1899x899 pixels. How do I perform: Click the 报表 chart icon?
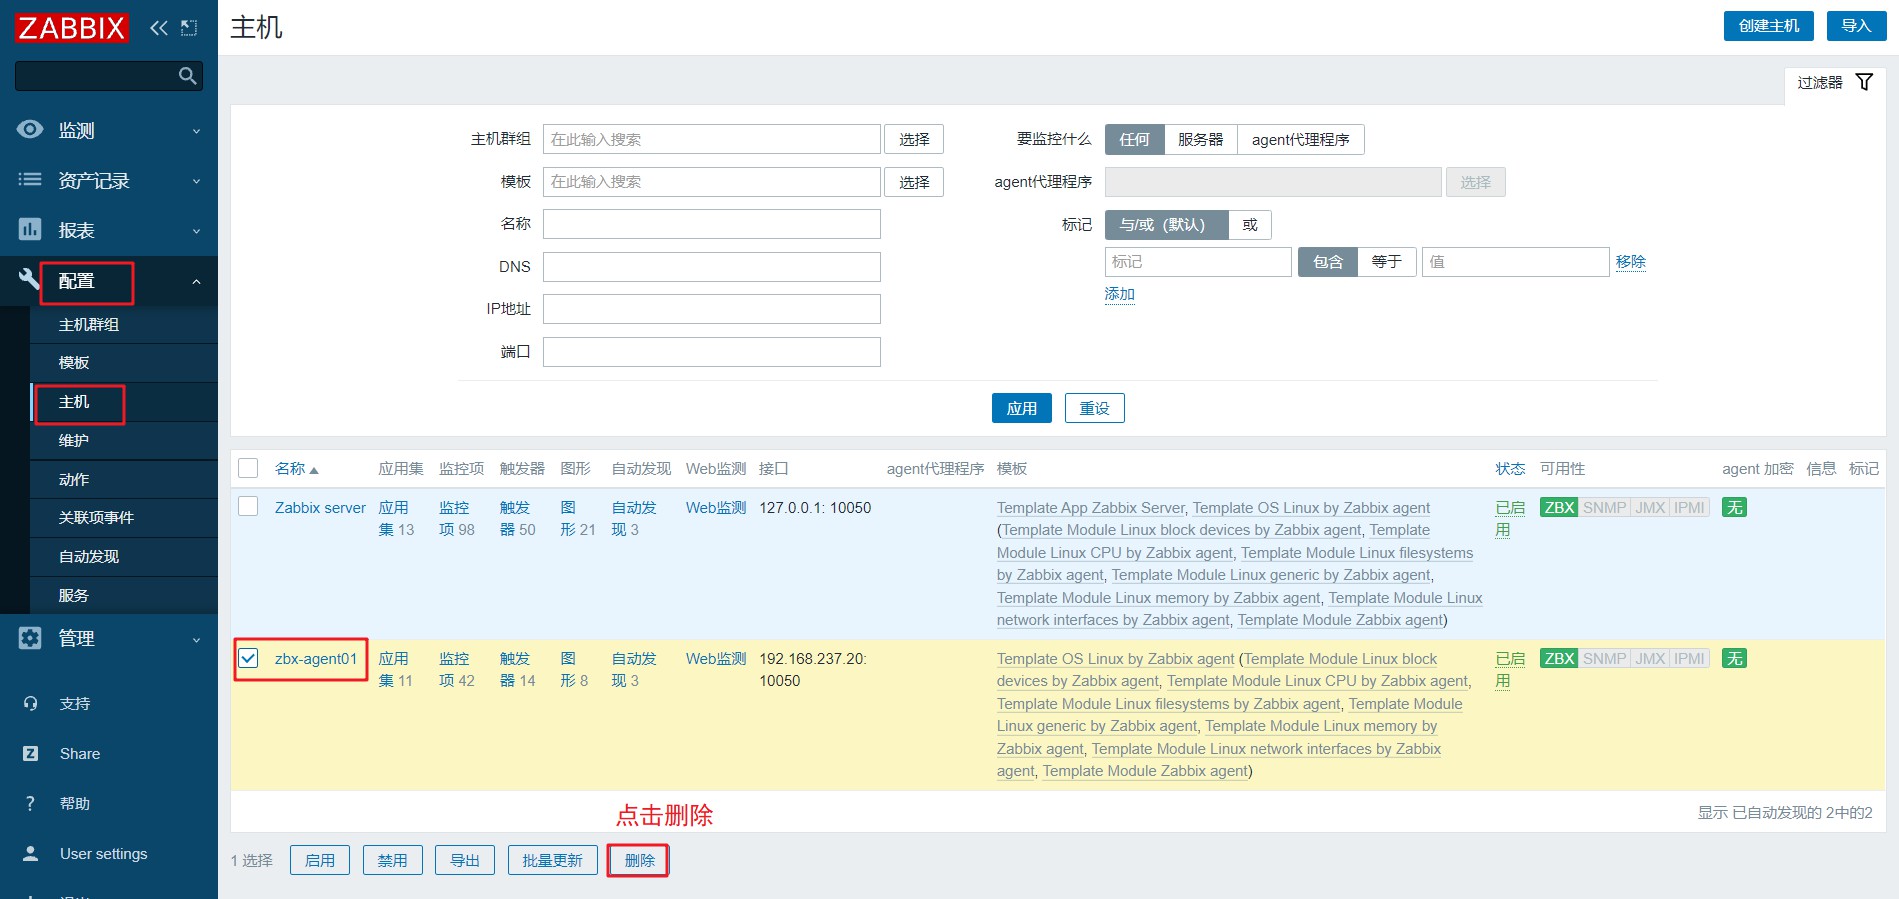point(30,230)
